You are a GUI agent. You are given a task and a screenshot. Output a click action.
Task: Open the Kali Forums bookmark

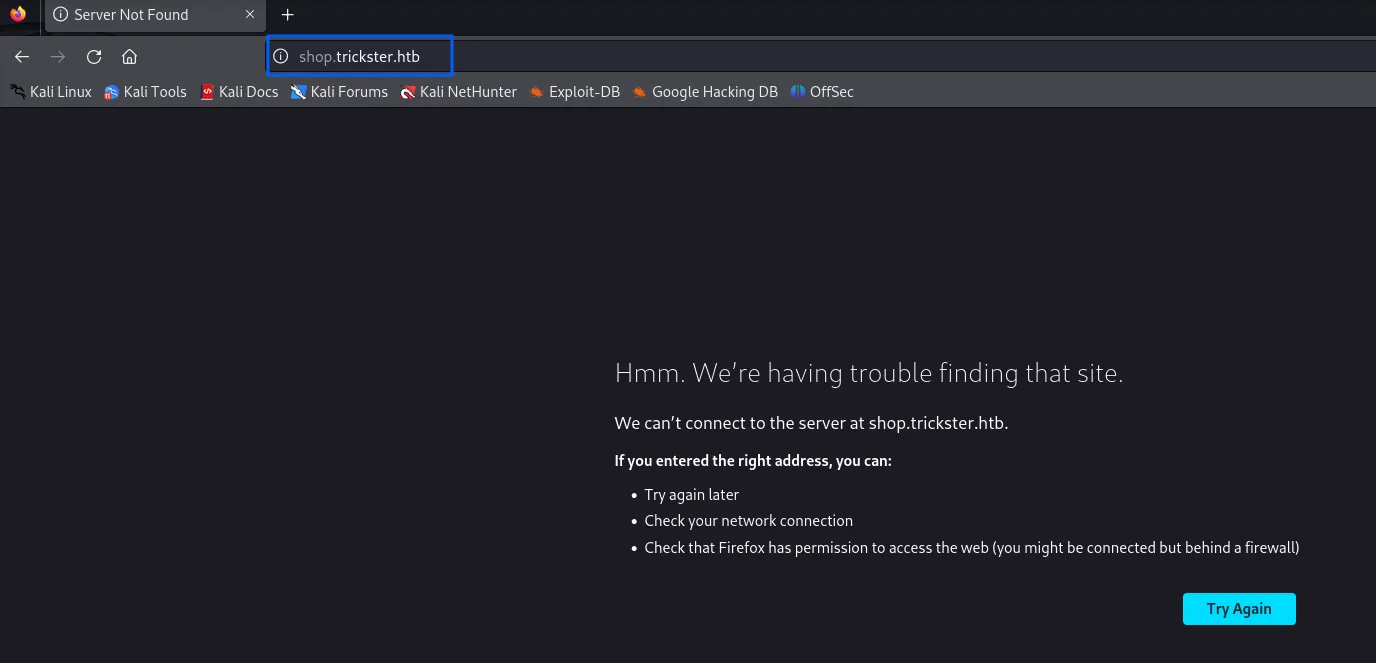tap(339, 92)
